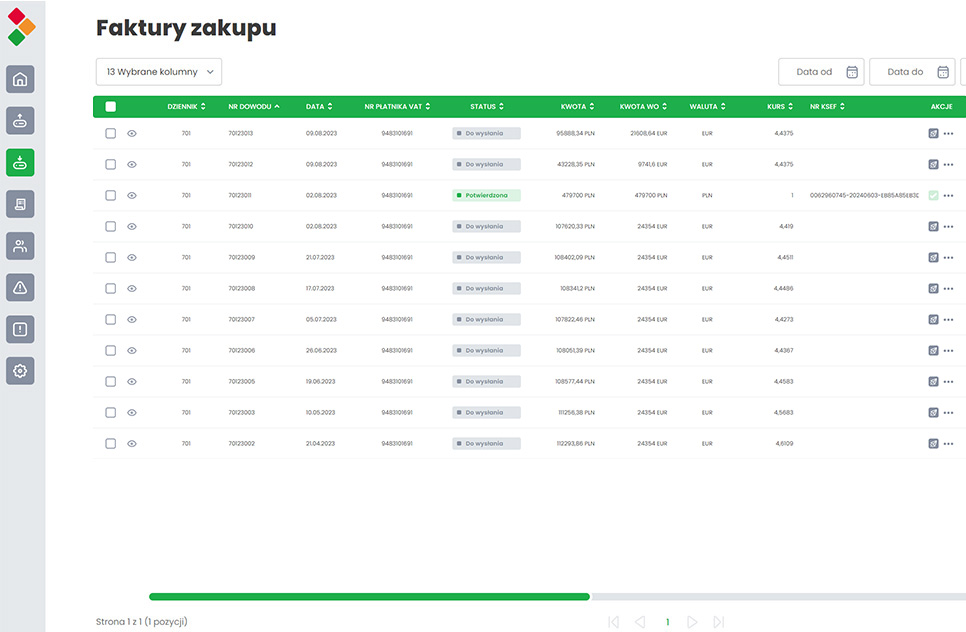Open settings gear in sidebar
966x632 pixels.
(20, 370)
